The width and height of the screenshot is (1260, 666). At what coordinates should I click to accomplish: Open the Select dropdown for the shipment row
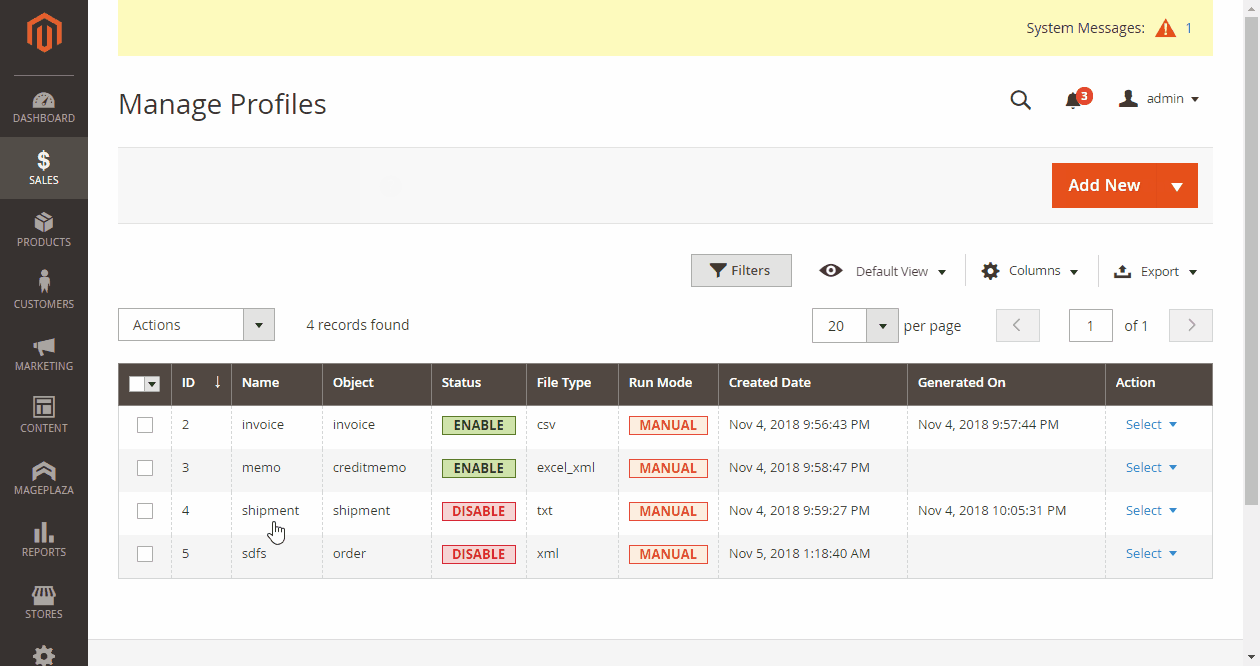tap(1151, 510)
